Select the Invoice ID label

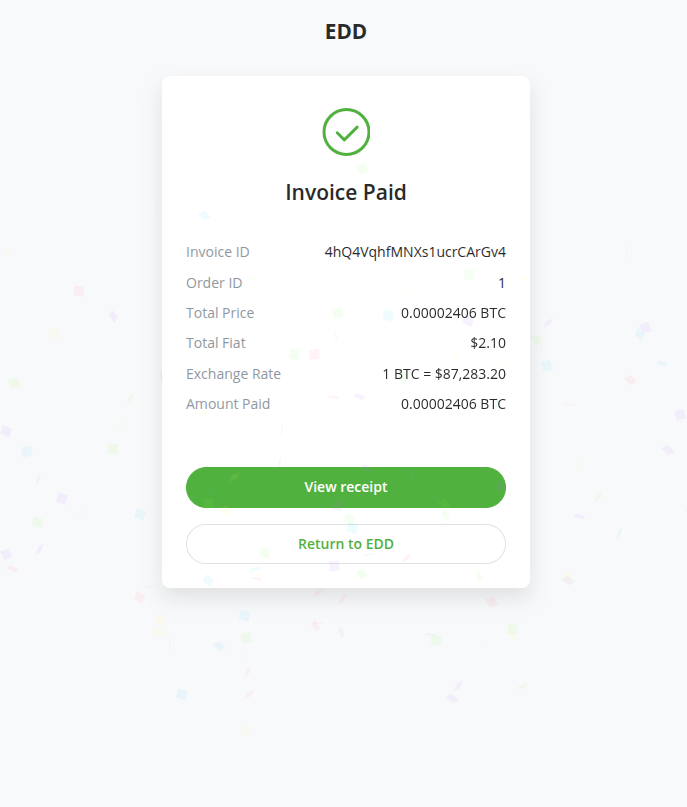[217, 252]
